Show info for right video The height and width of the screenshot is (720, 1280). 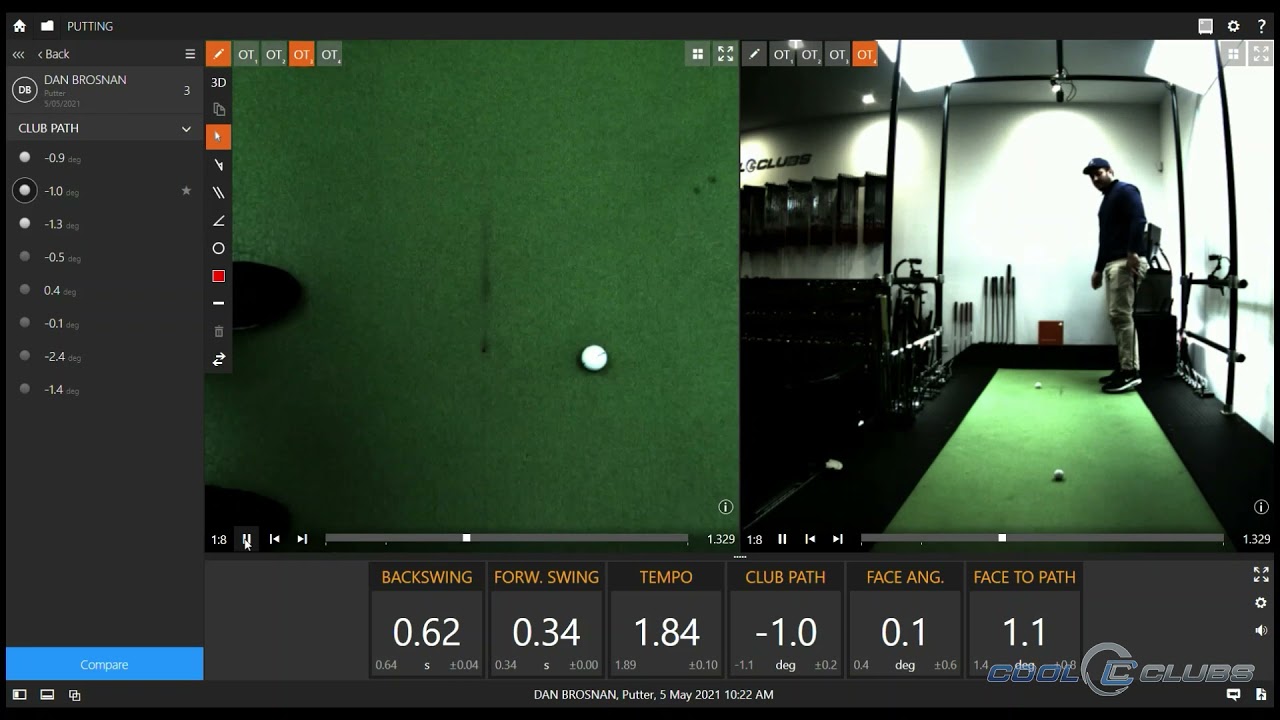point(1261,507)
